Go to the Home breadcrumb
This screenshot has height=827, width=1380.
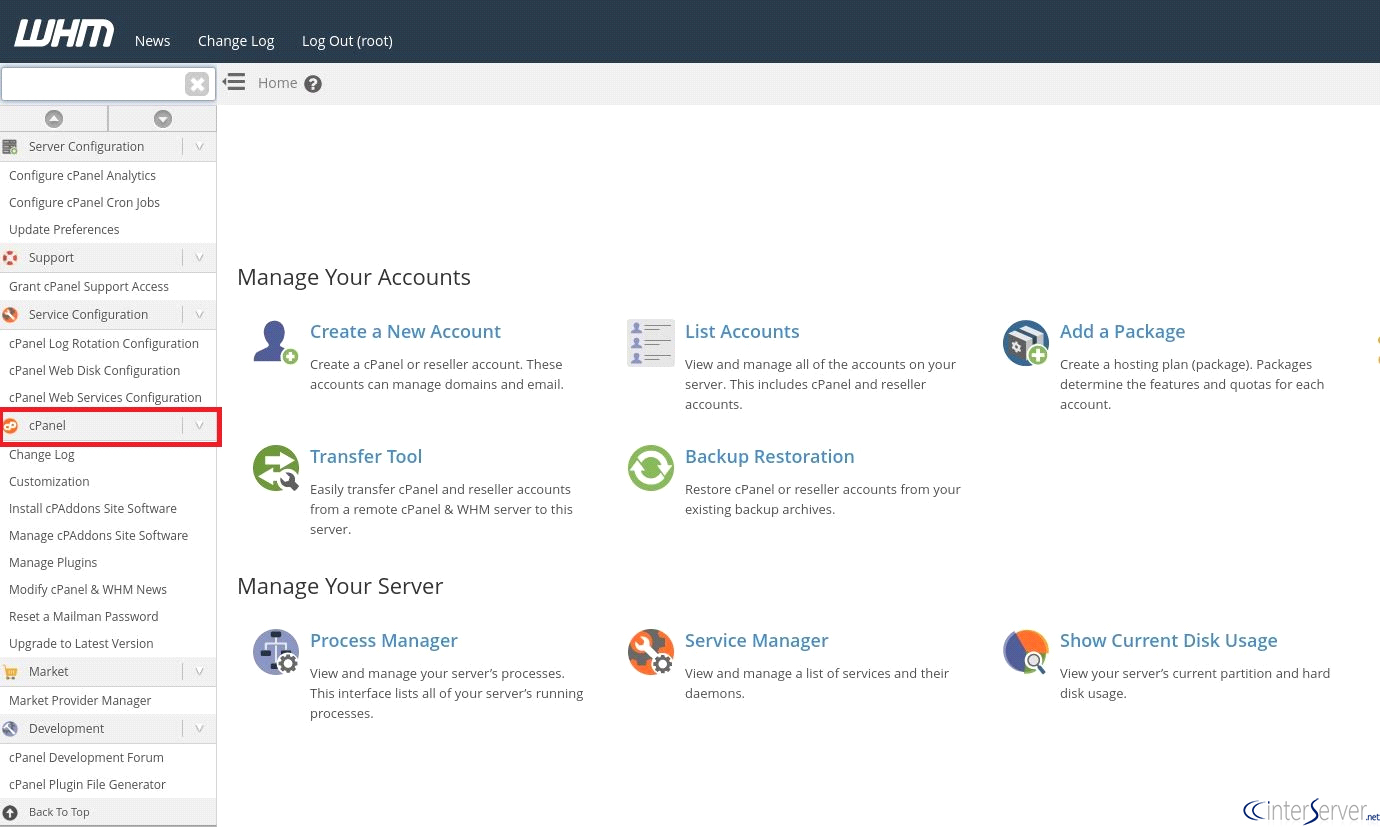(277, 83)
